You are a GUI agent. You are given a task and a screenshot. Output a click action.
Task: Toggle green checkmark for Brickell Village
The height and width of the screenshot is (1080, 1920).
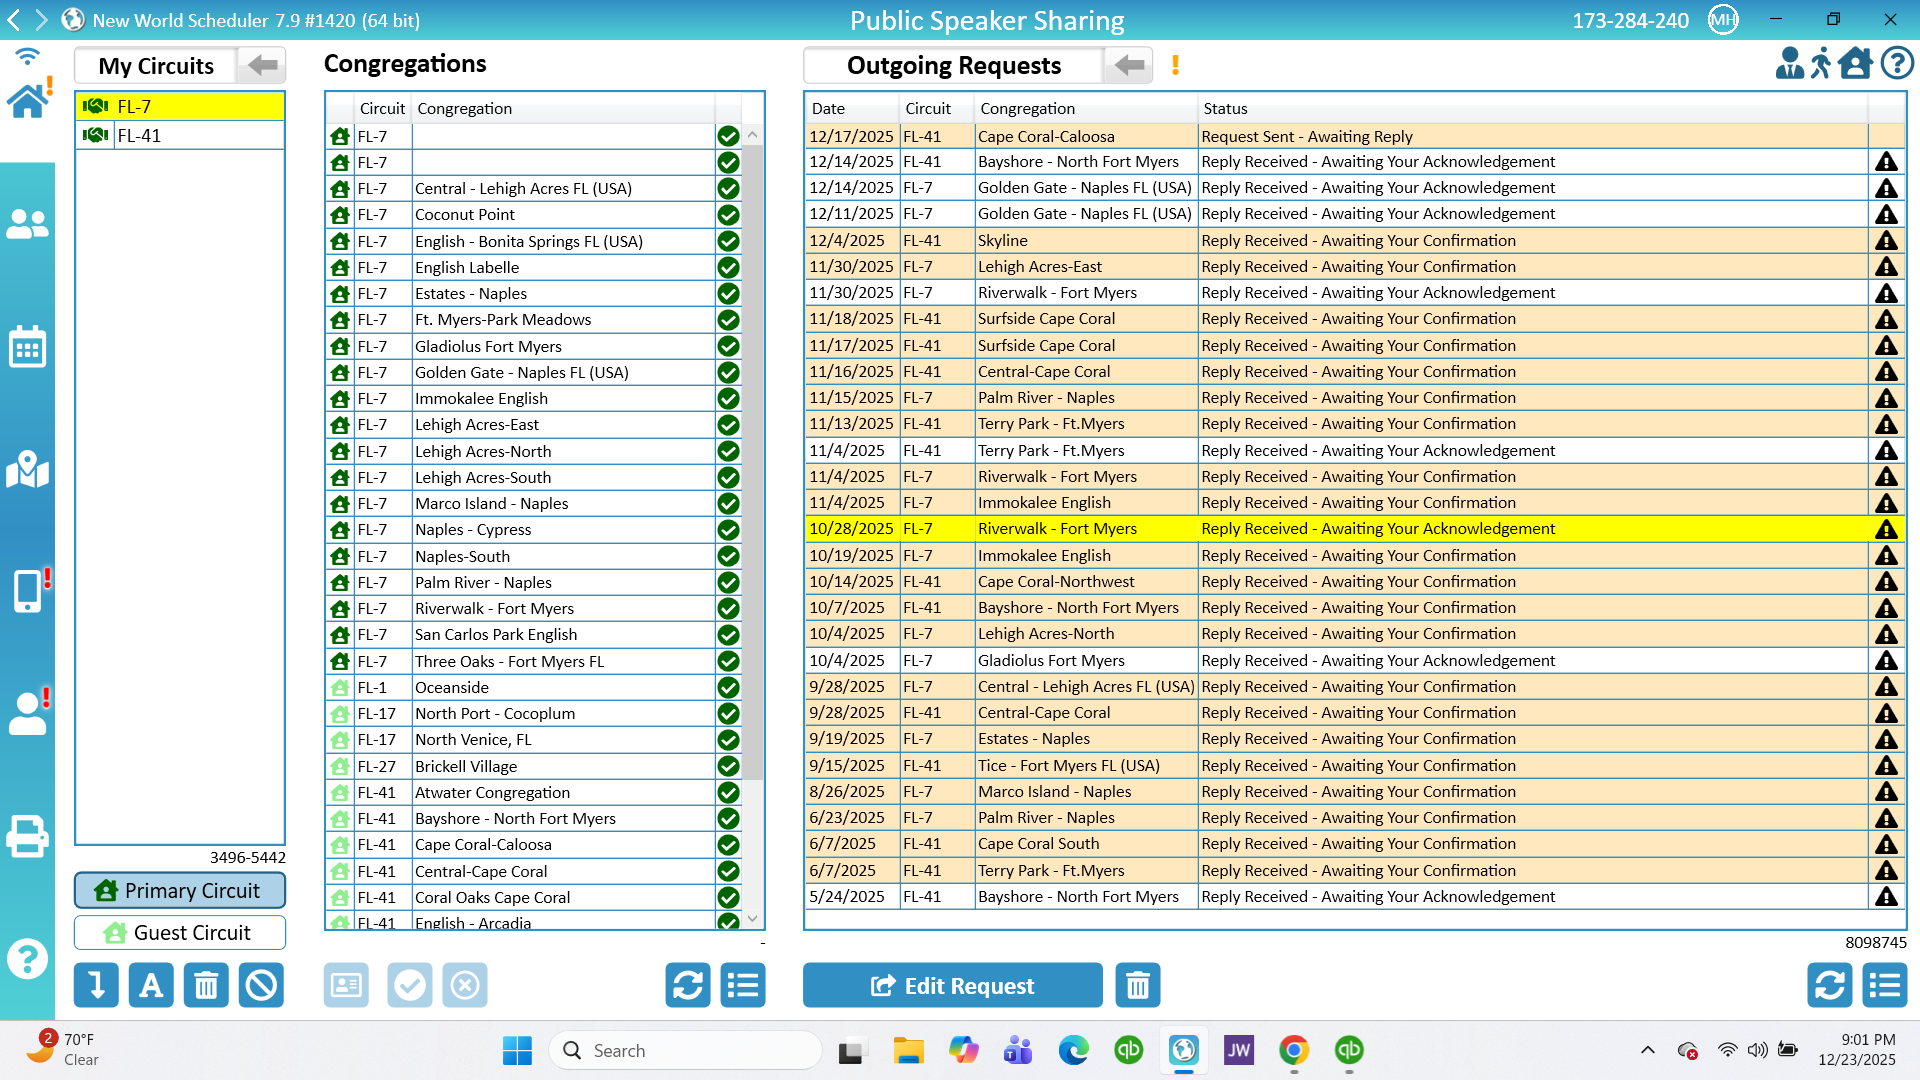tap(728, 767)
